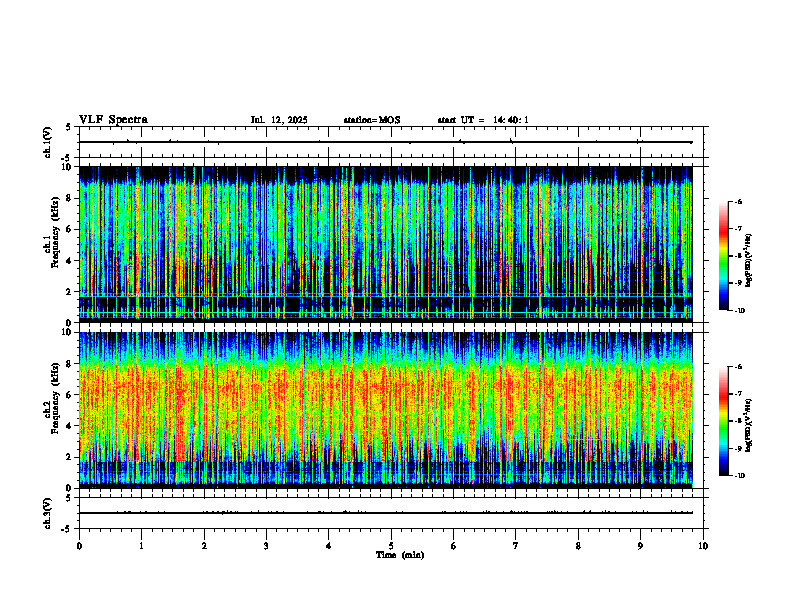Click the -6 label on ch.1 colorbar
Screen dimensions: 792x612
pyautogui.click(x=738, y=201)
